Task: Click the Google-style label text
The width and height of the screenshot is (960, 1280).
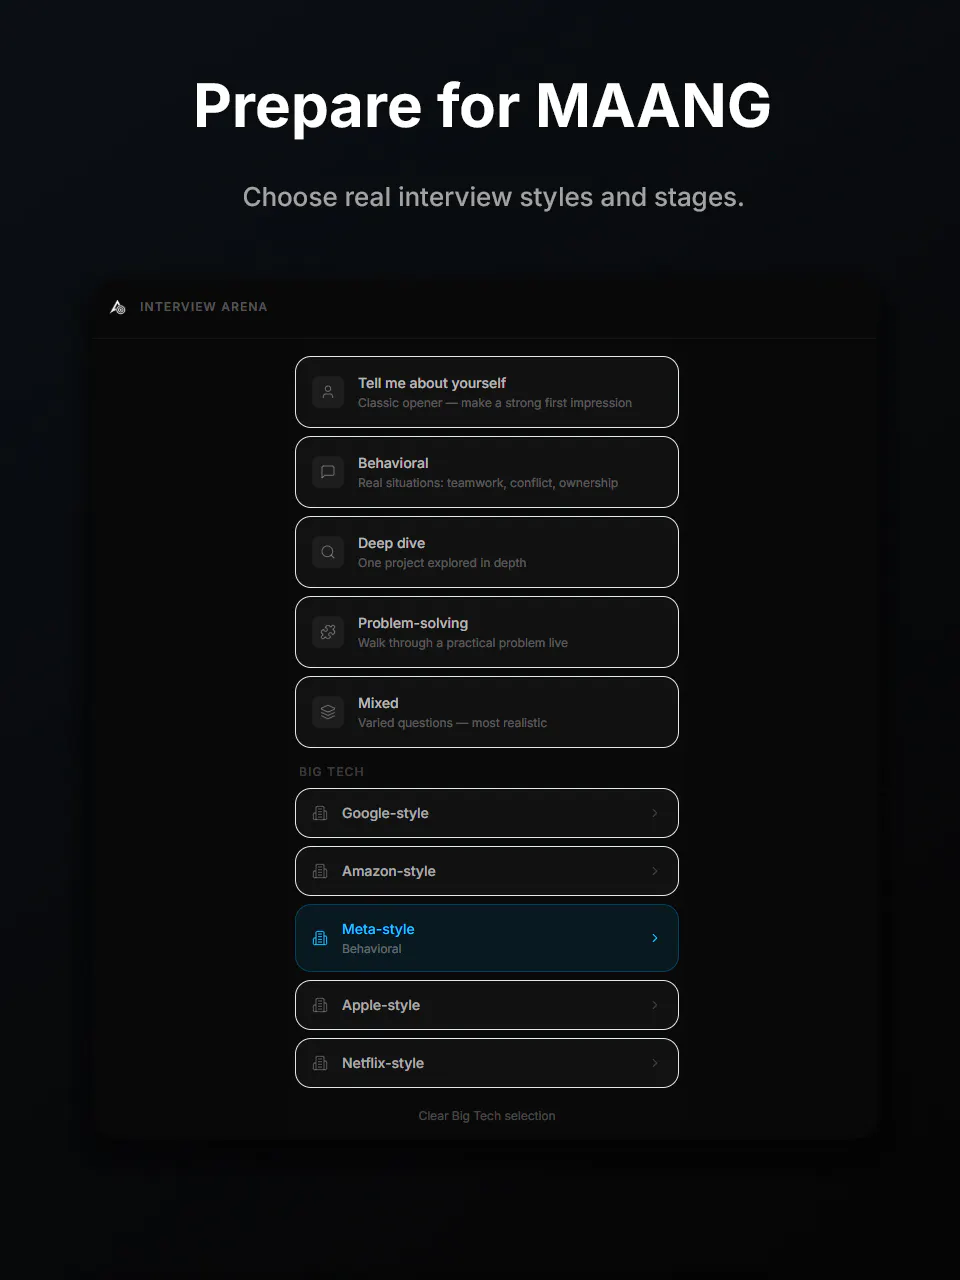Action: point(385,813)
